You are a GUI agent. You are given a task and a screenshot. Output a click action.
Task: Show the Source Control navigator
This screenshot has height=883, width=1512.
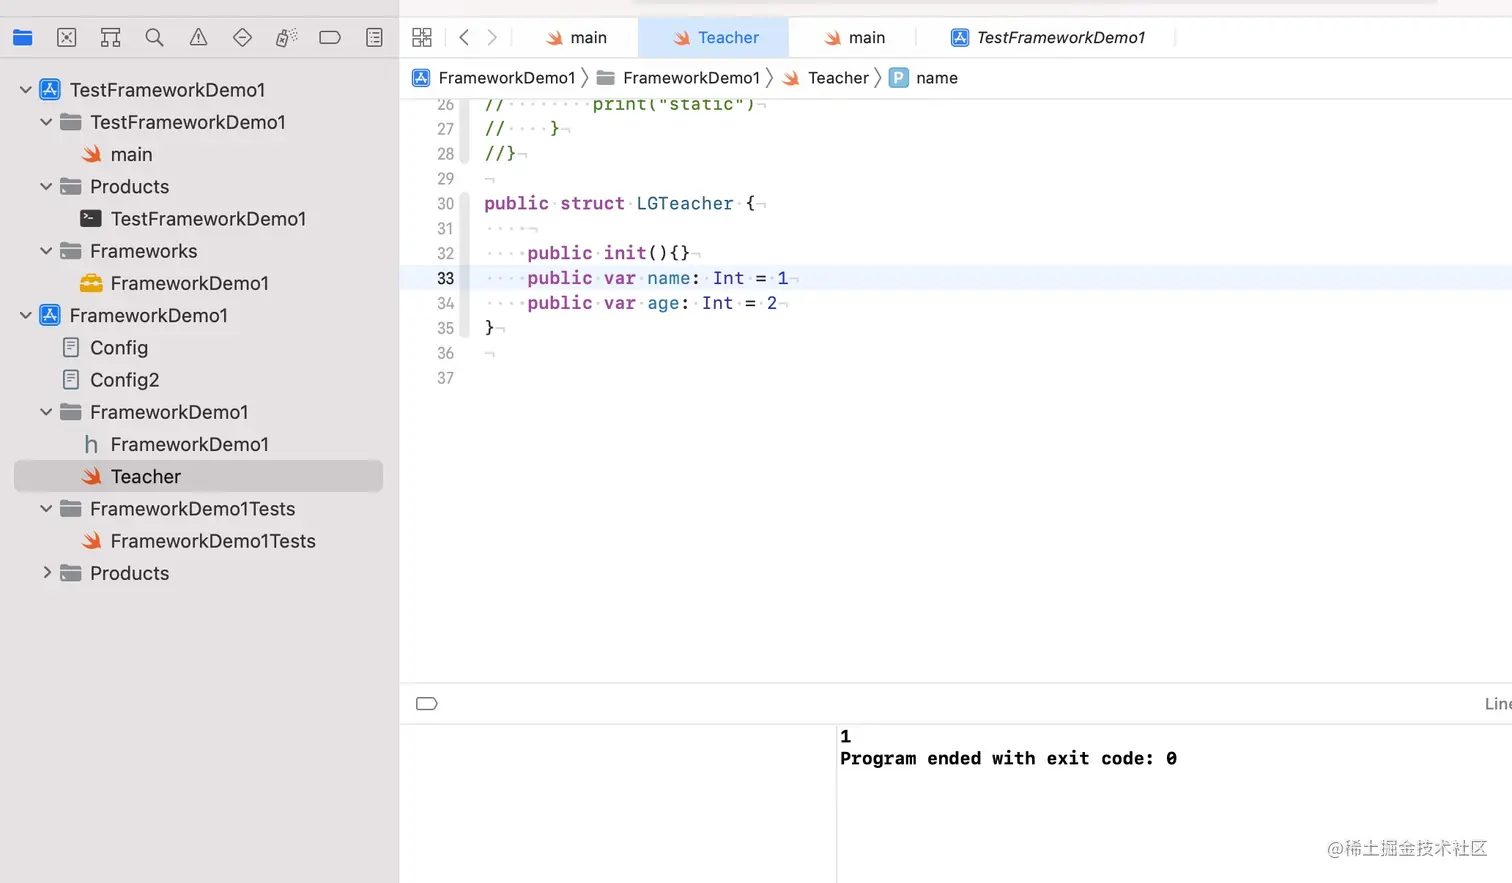pos(67,38)
